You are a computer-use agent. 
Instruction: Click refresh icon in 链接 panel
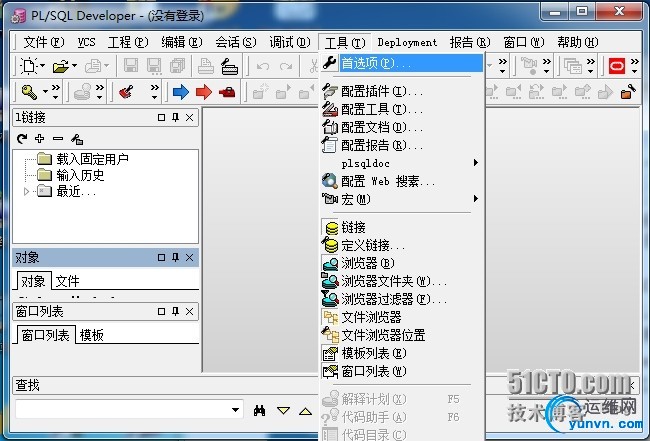[x=22, y=138]
